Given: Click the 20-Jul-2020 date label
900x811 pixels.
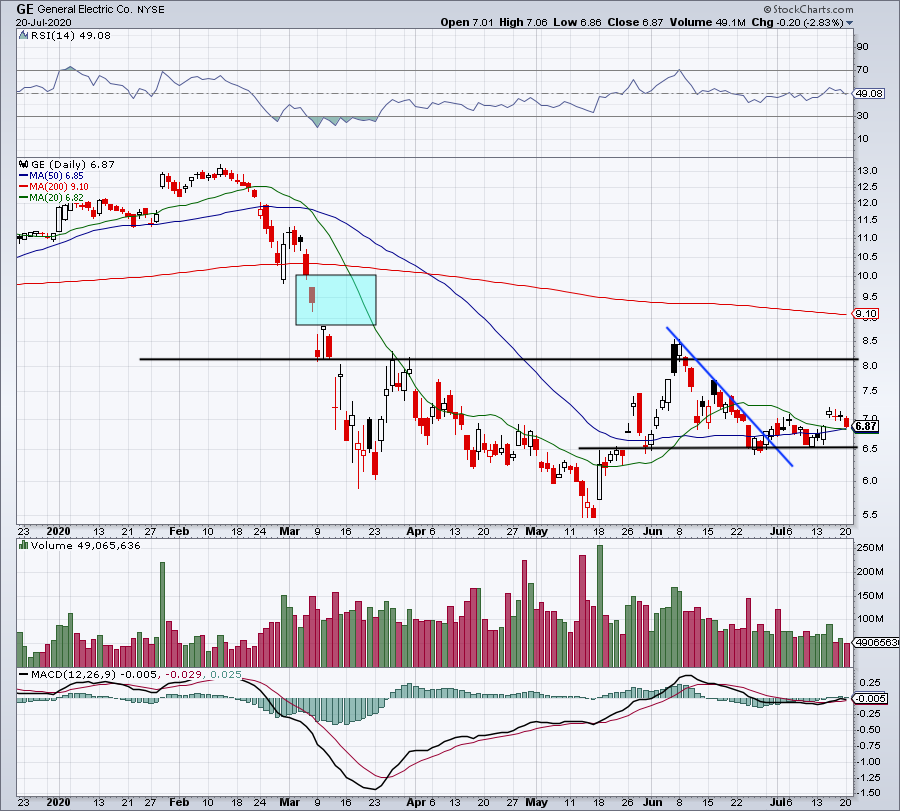Looking at the screenshot, I should pos(44,22).
